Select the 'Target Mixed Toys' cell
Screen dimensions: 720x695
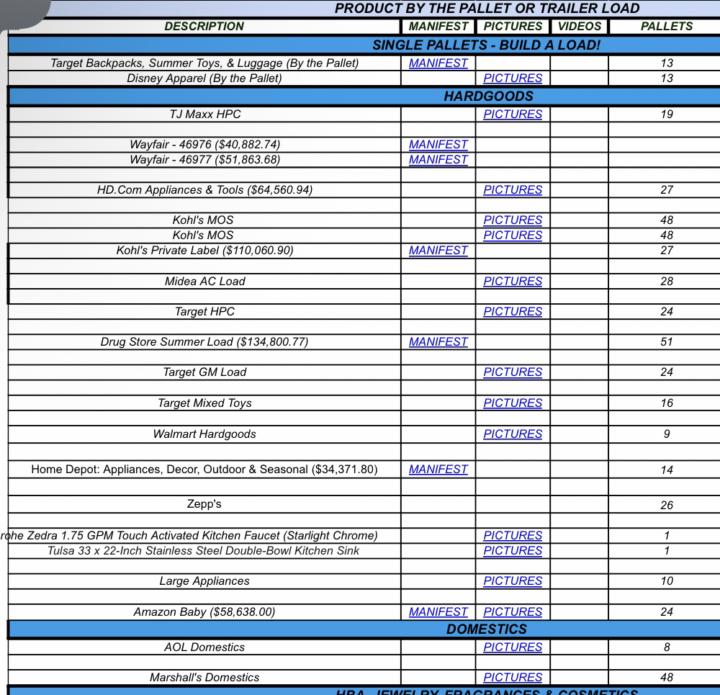[205, 403]
